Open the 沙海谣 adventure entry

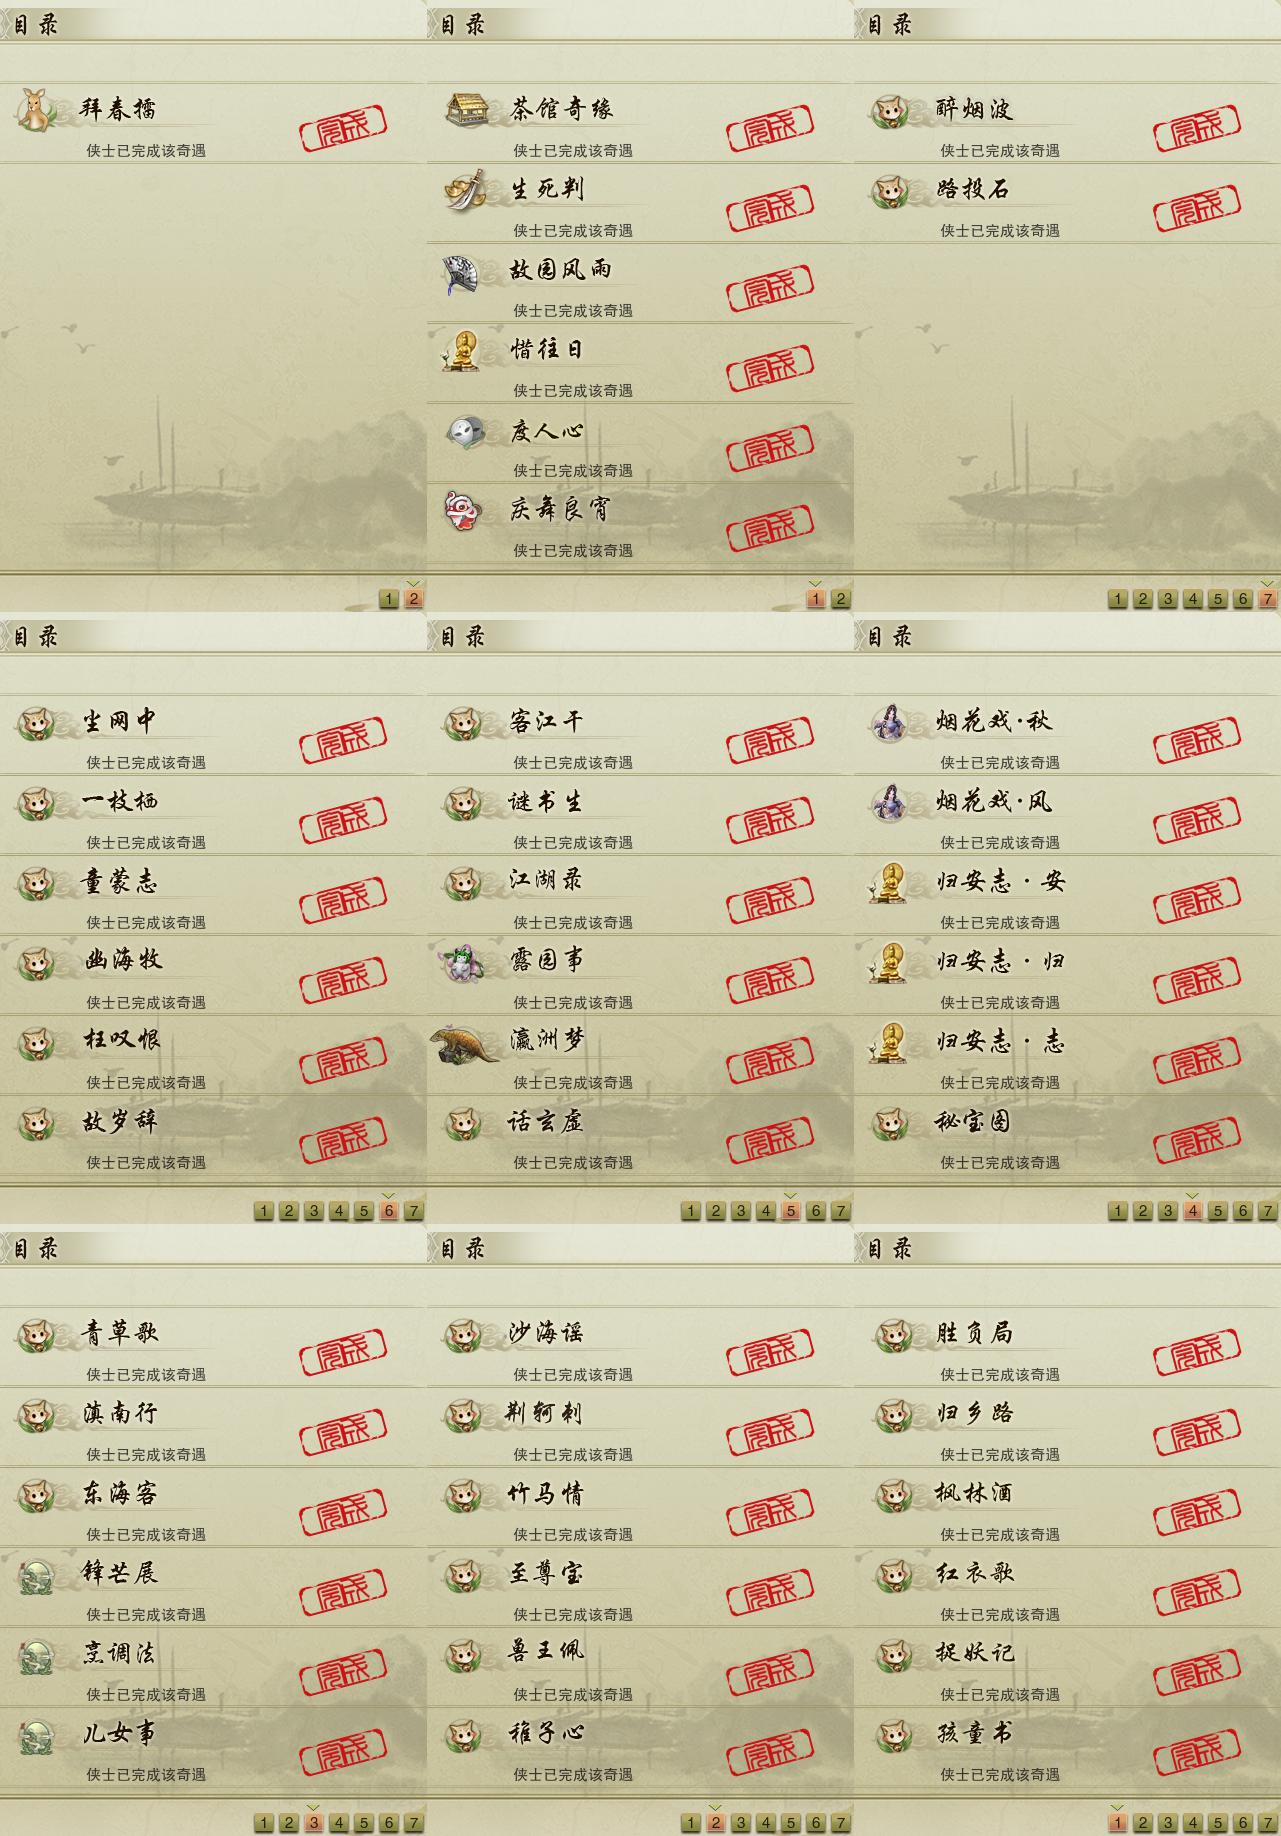click(x=640, y=1347)
